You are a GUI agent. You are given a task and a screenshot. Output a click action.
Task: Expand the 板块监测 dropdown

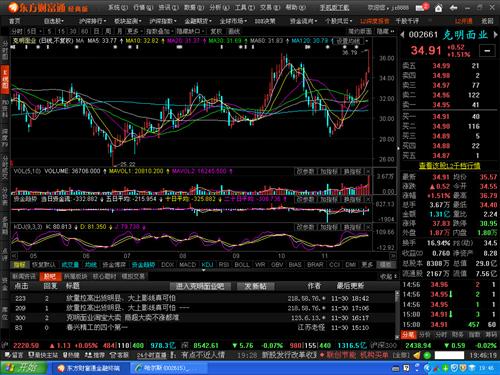(x=128, y=21)
